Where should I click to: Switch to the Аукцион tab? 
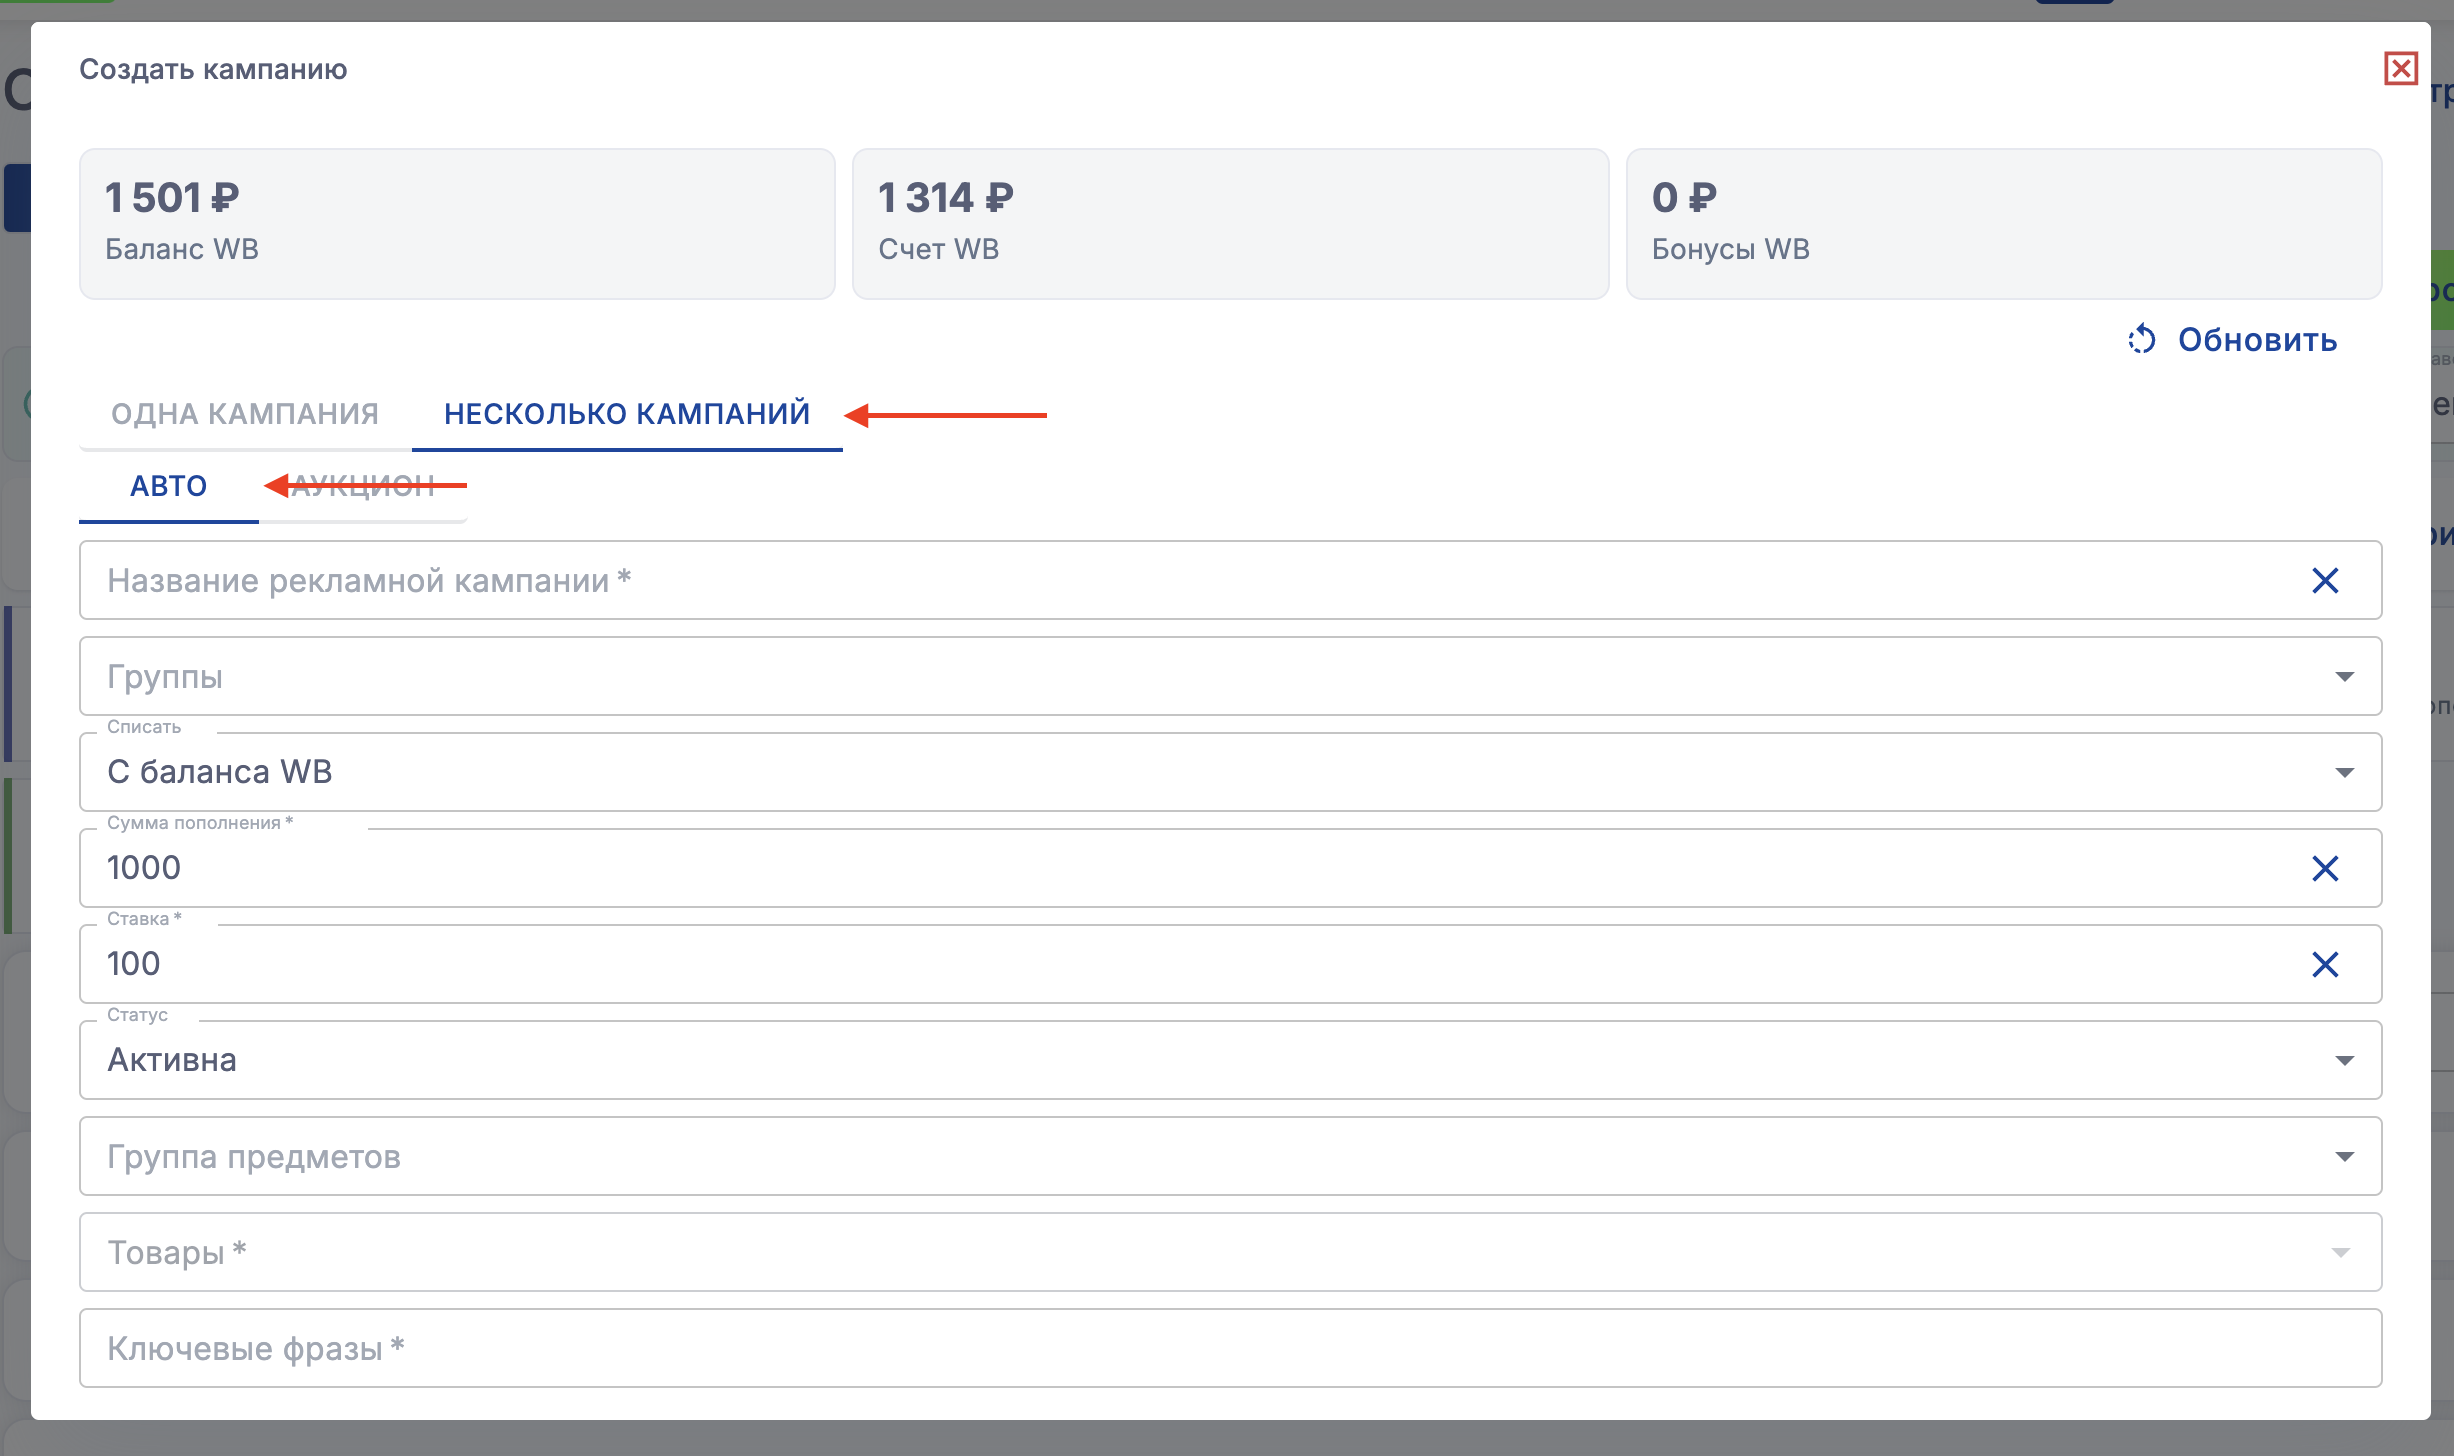[x=363, y=487]
